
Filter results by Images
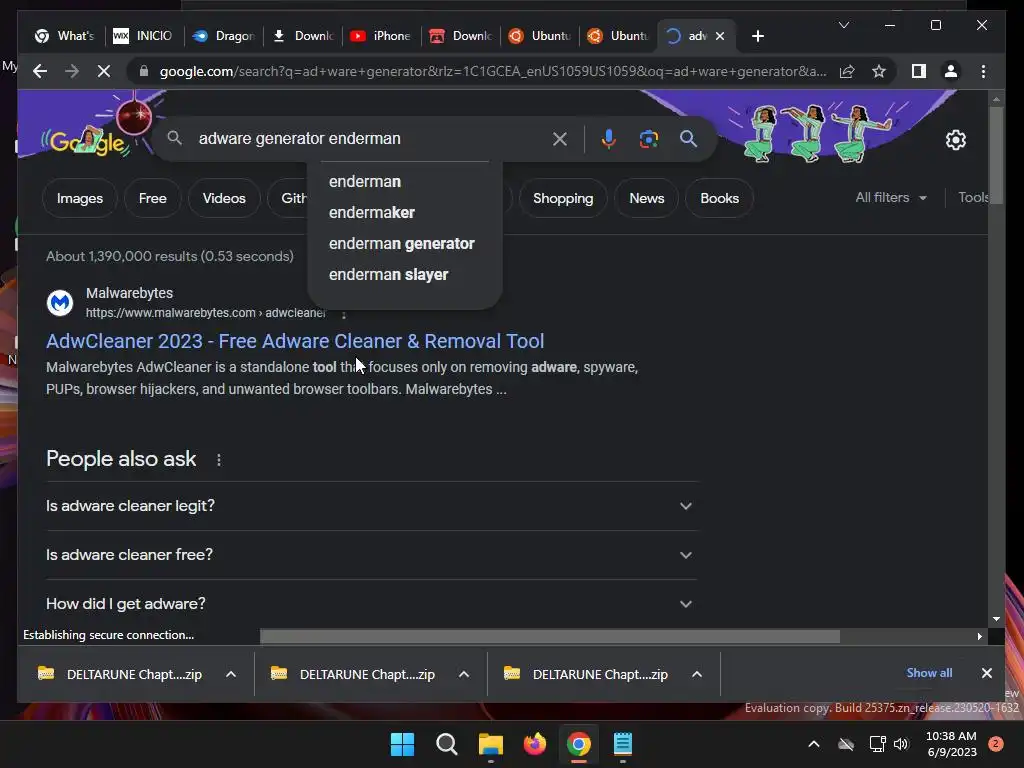[x=80, y=199]
